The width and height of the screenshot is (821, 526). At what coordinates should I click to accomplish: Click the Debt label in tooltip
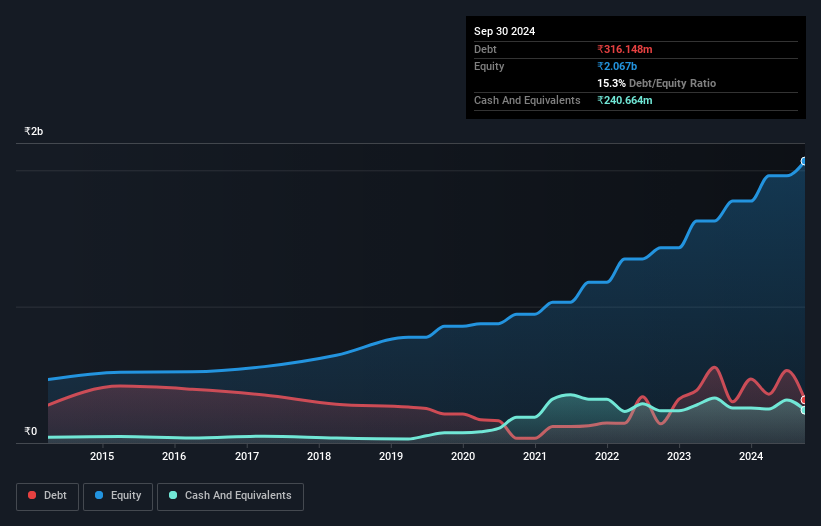485,49
